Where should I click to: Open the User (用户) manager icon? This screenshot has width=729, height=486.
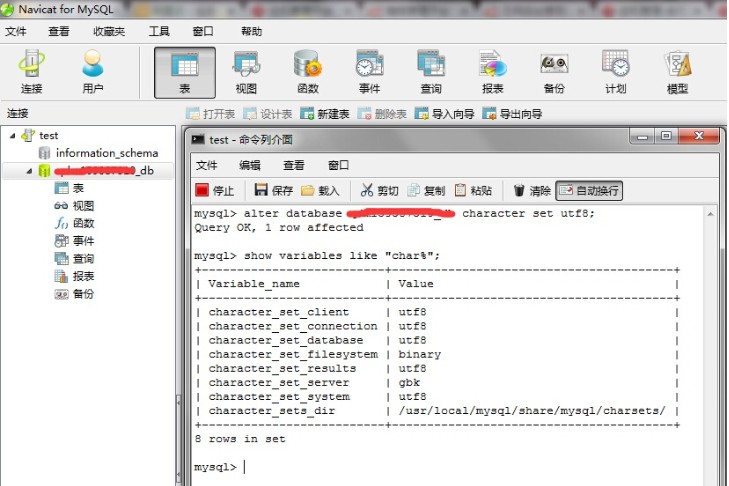(x=93, y=72)
